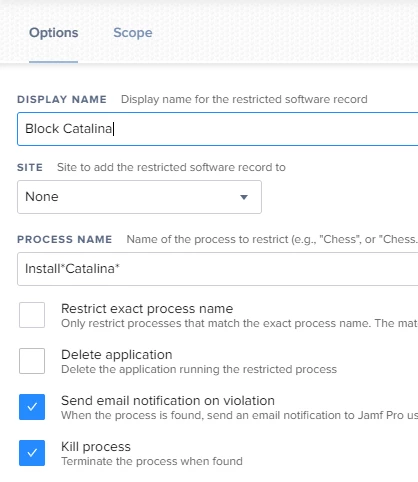Screen dimensions: 418x482
Task: Click the DISPLAY NAME heading label
Action: (x=62, y=99)
